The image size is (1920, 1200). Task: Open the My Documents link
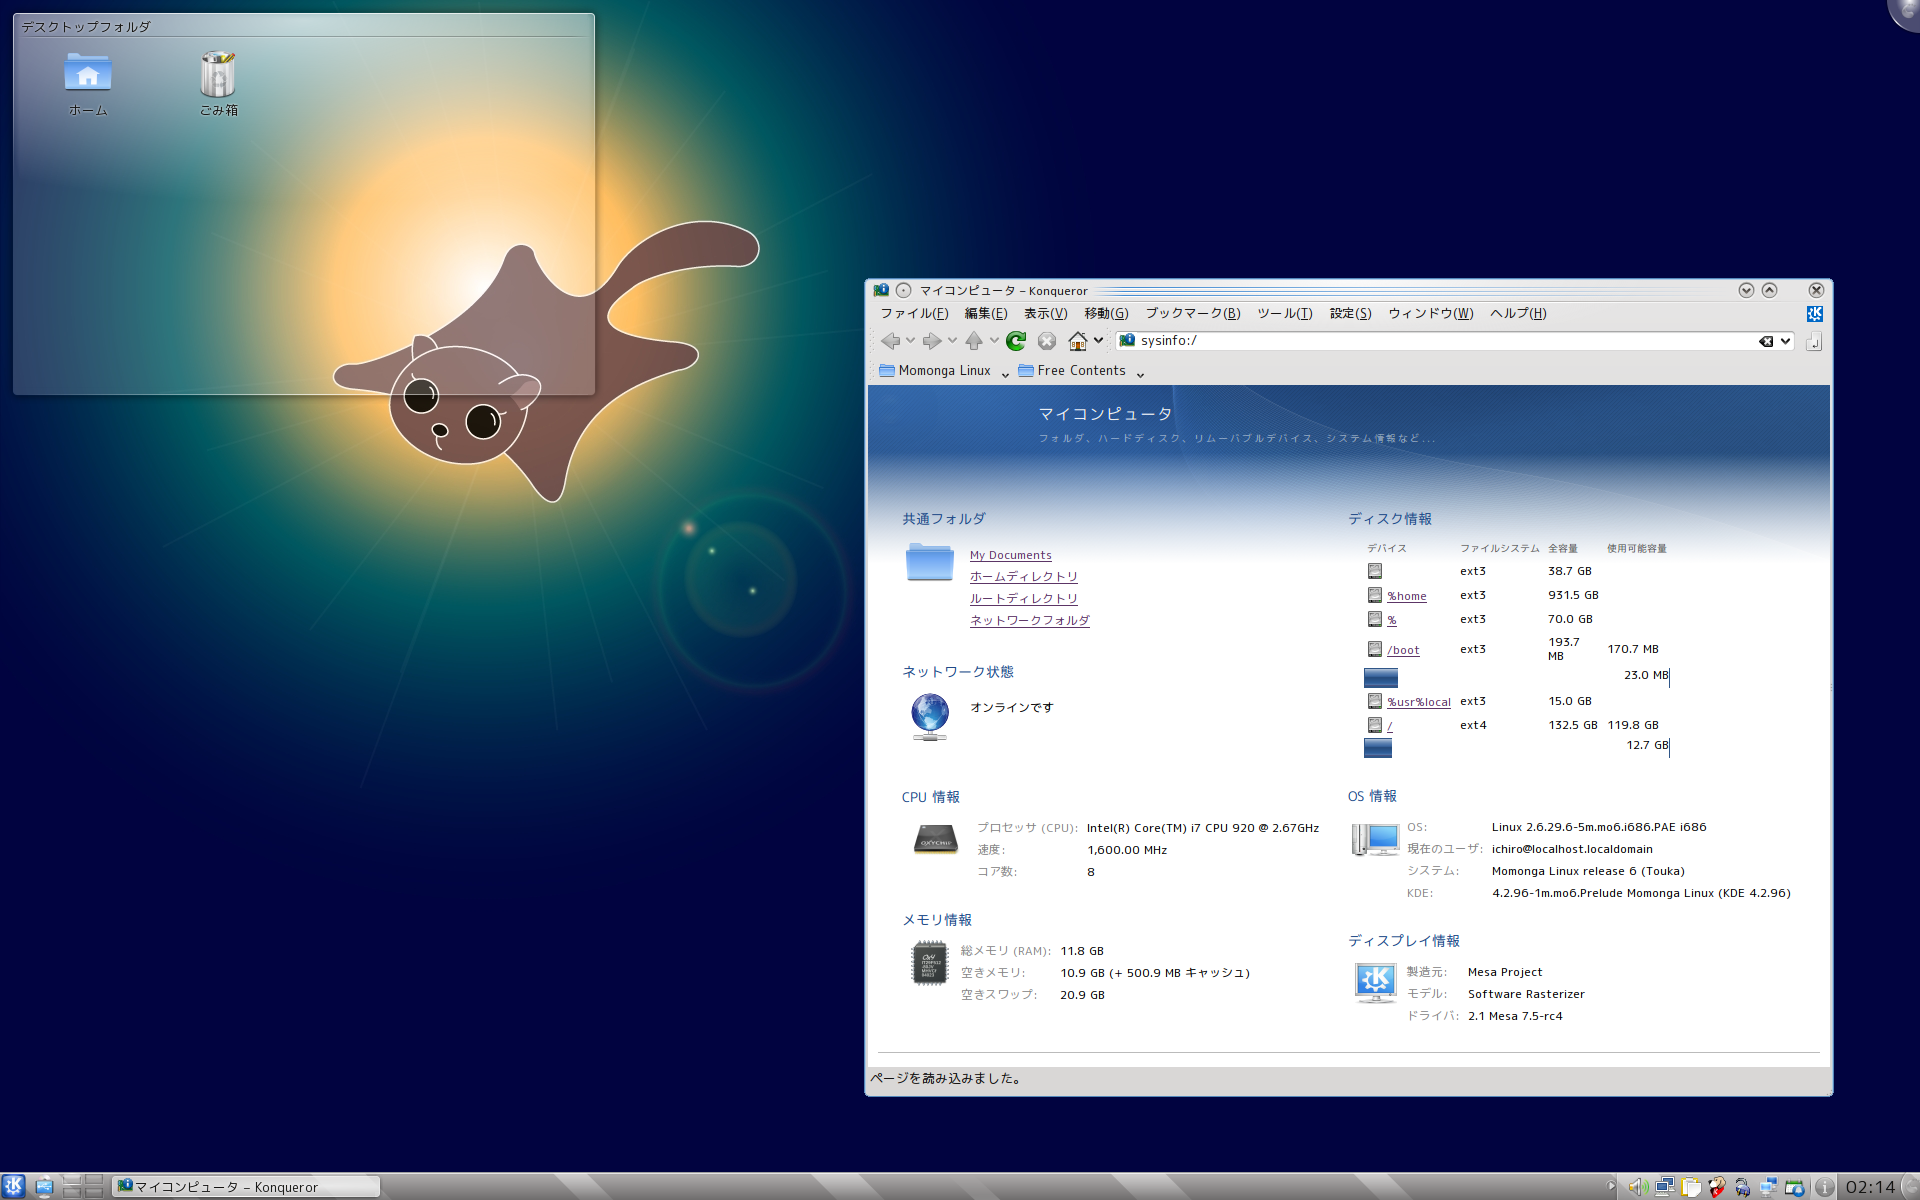pos(1010,555)
